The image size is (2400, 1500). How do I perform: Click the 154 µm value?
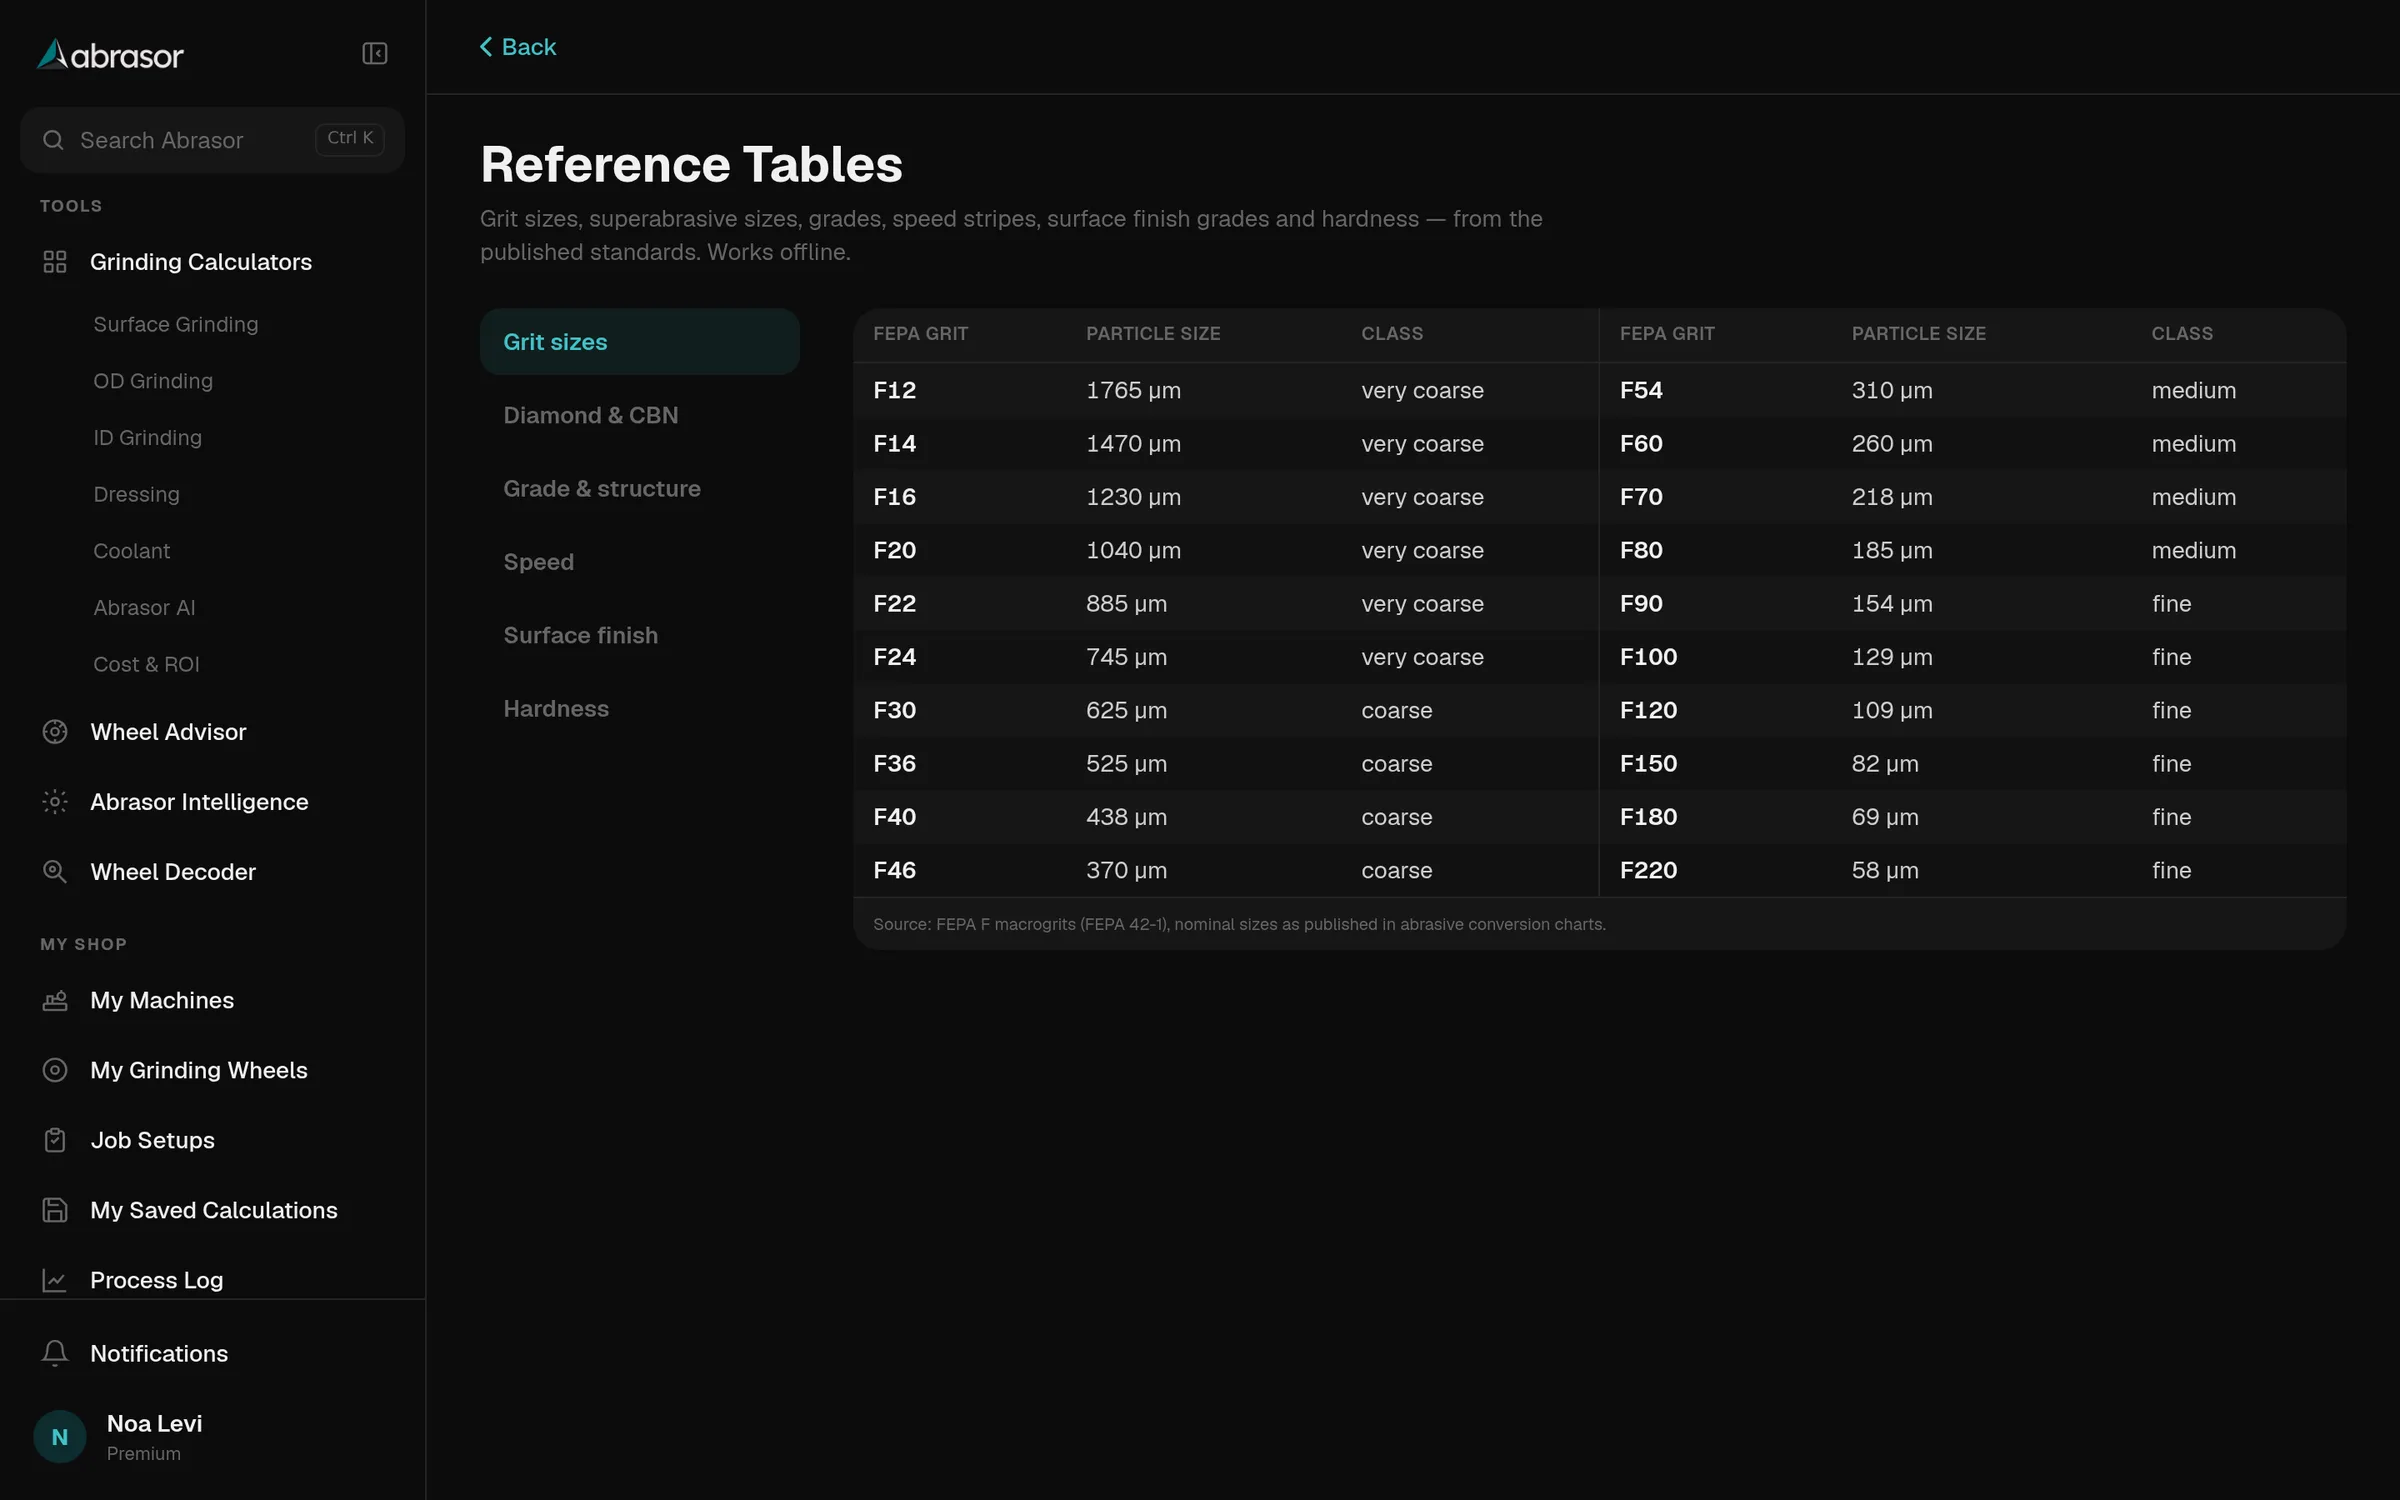click(x=1892, y=604)
